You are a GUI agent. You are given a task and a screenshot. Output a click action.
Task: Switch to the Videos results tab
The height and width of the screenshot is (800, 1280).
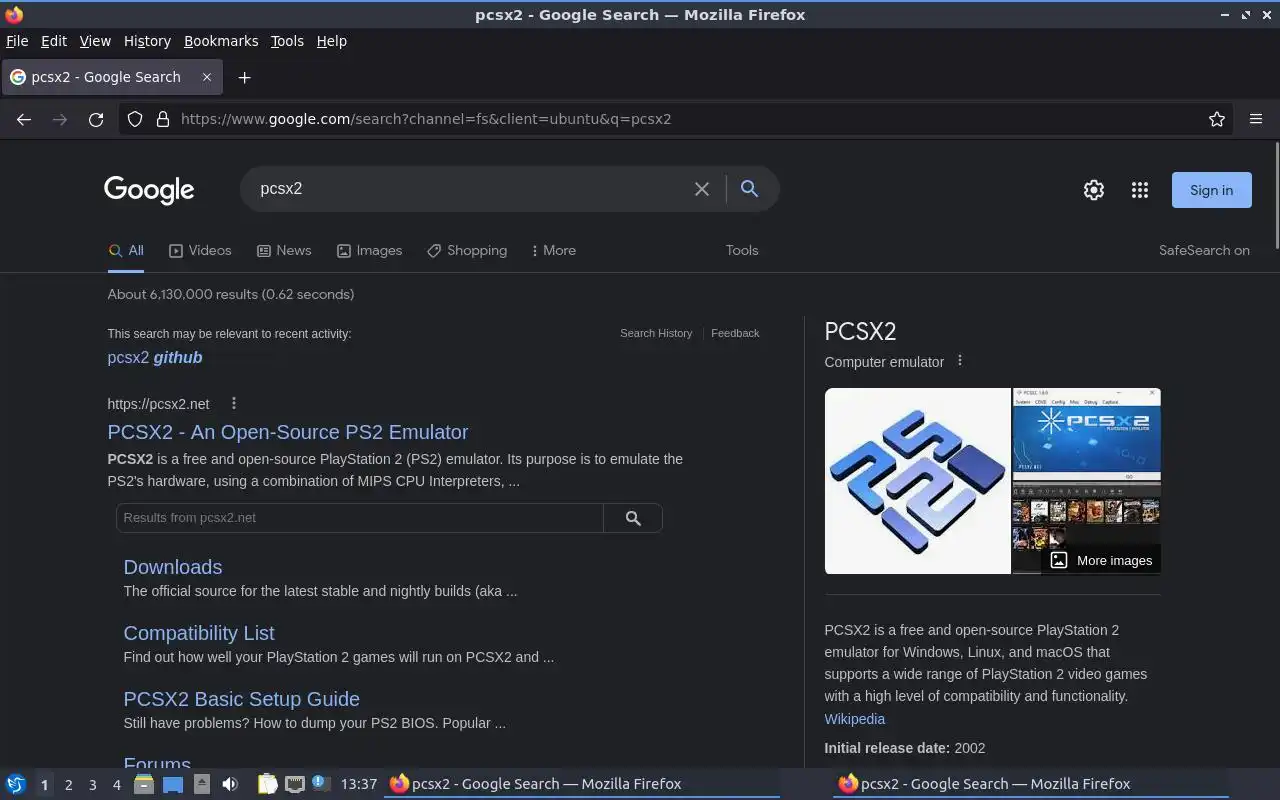(x=200, y=250)
